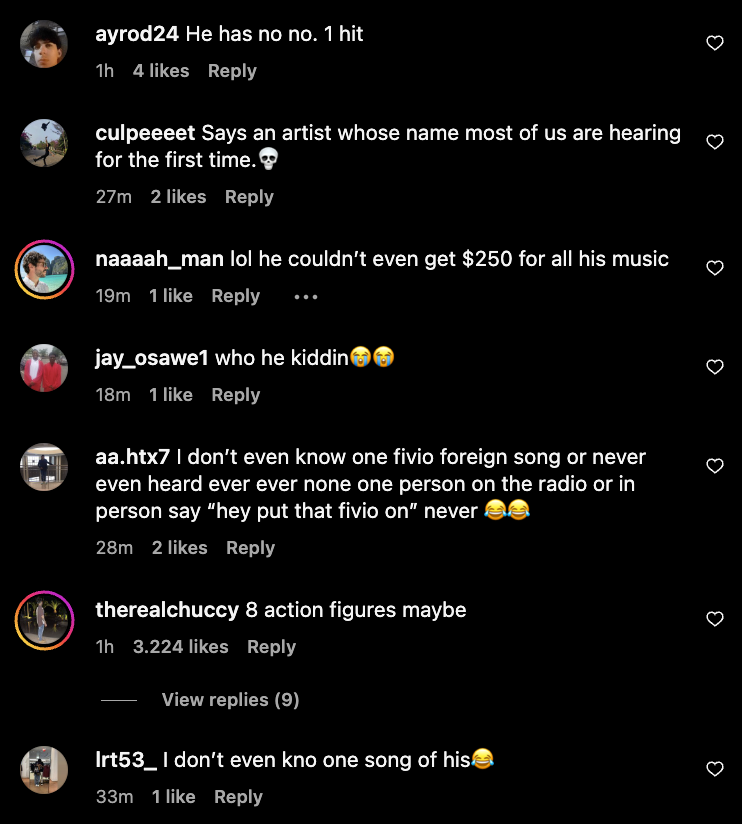Toggle the like heart on lrt53_'s comment

pos(715,769)
